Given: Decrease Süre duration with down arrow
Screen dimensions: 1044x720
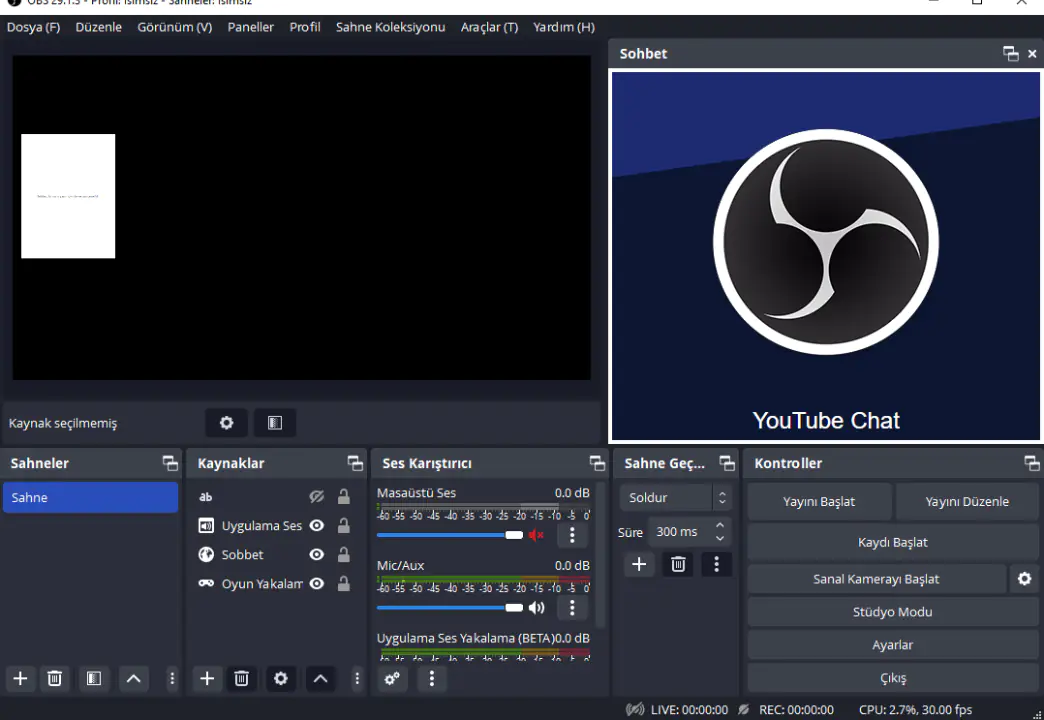Looking at the screenshot, I should 720,538.
